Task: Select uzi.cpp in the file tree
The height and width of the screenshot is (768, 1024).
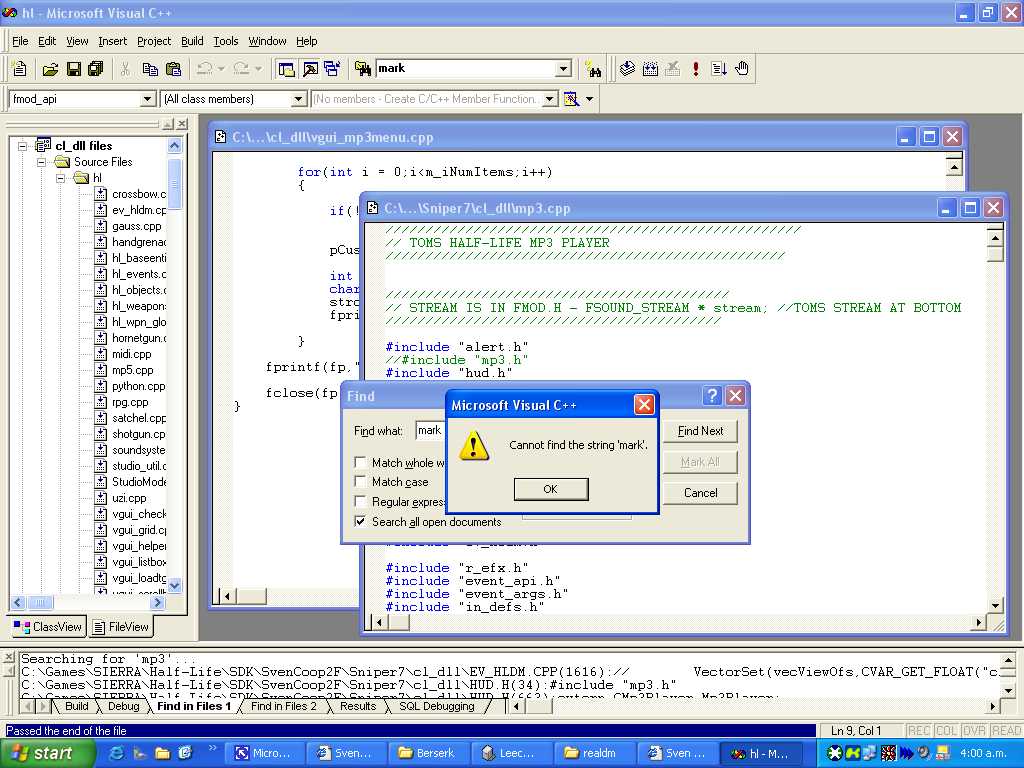Action: tap(129, 498)
